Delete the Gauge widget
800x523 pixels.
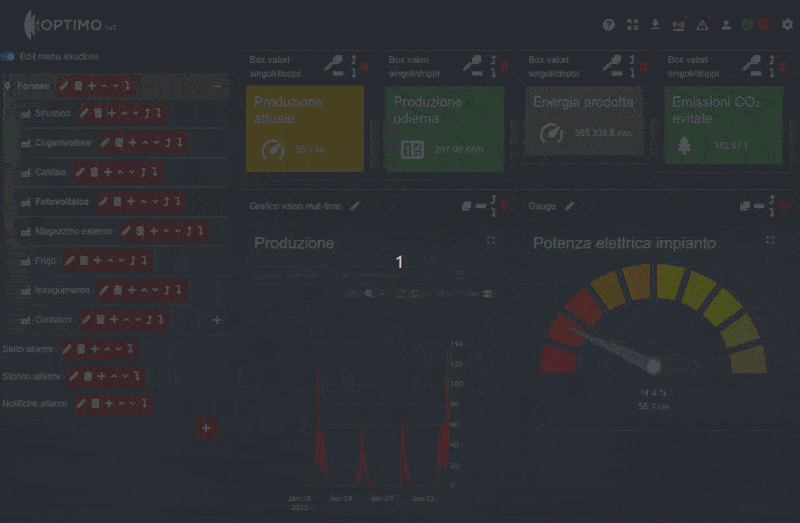pyautogui.click(x=783, y=206)
